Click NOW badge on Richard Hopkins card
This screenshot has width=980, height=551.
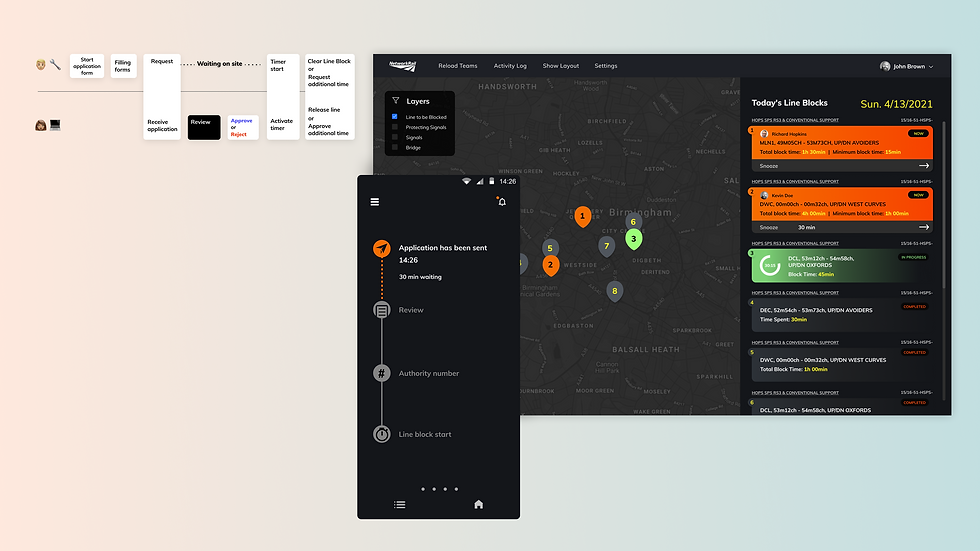(x=918, y=133)
